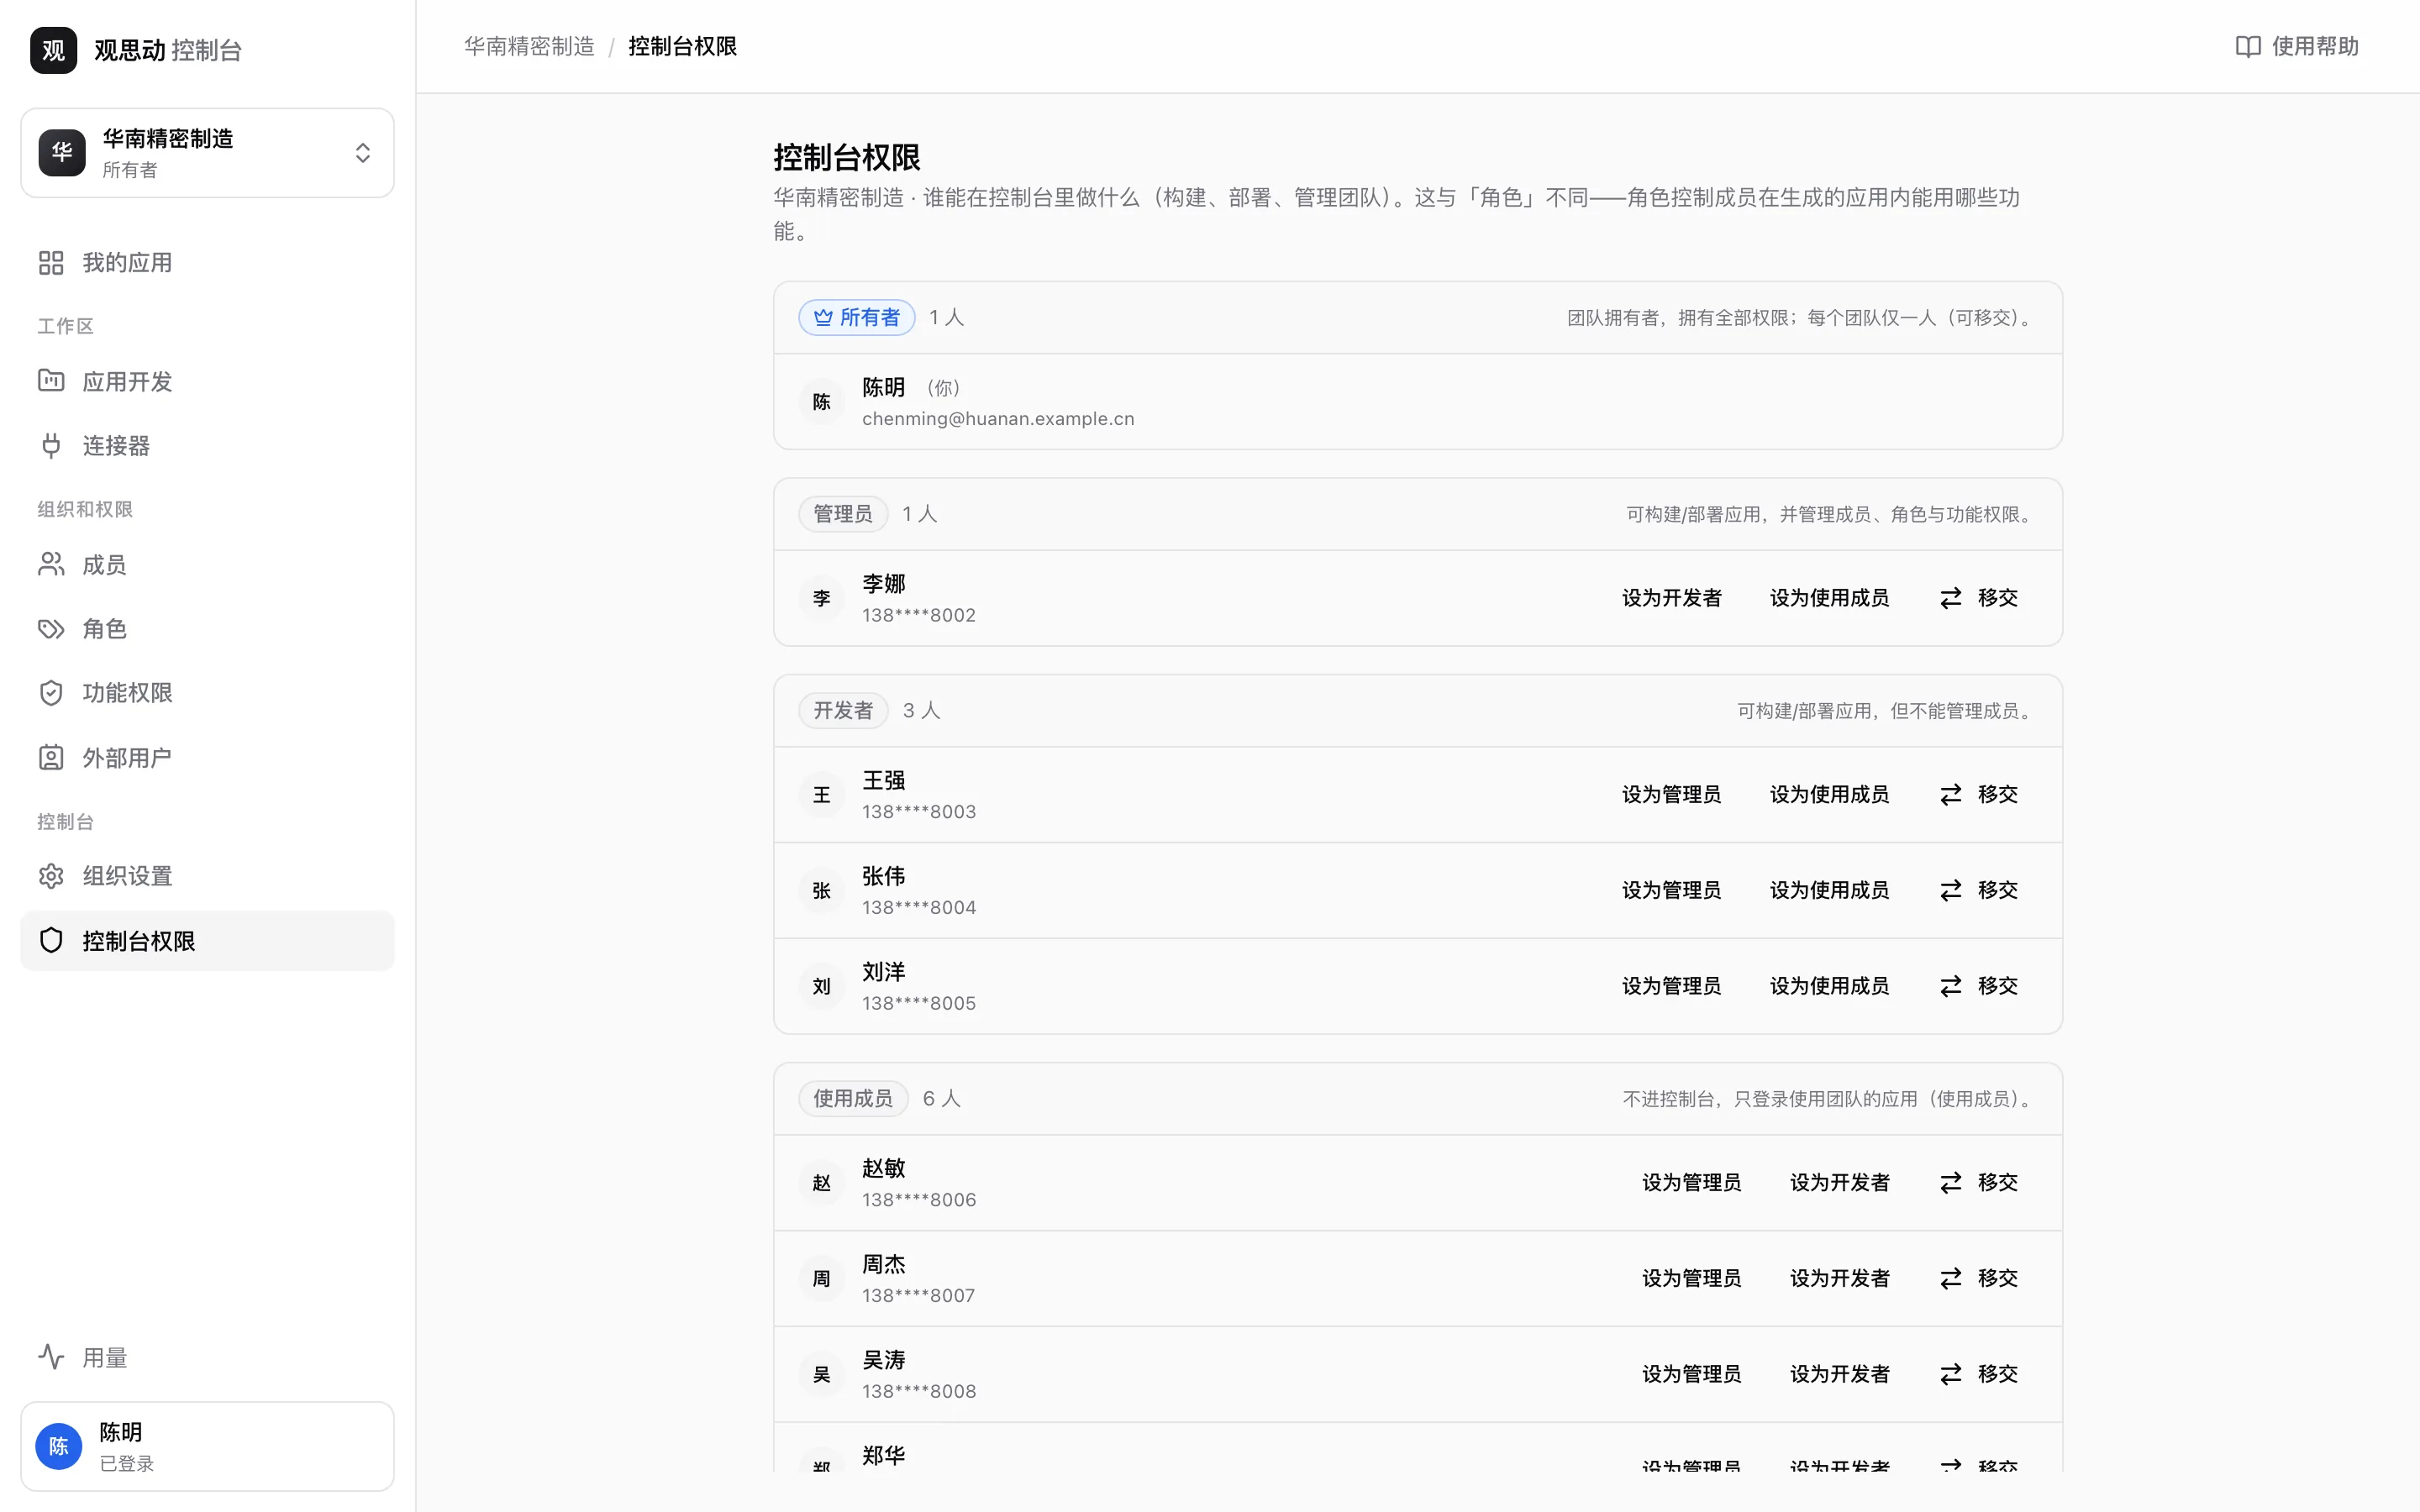The width and height of the screenshot is (2420, 1512).
Task: Click email chenming@huanan.example.cn
Action: (998, 419)
